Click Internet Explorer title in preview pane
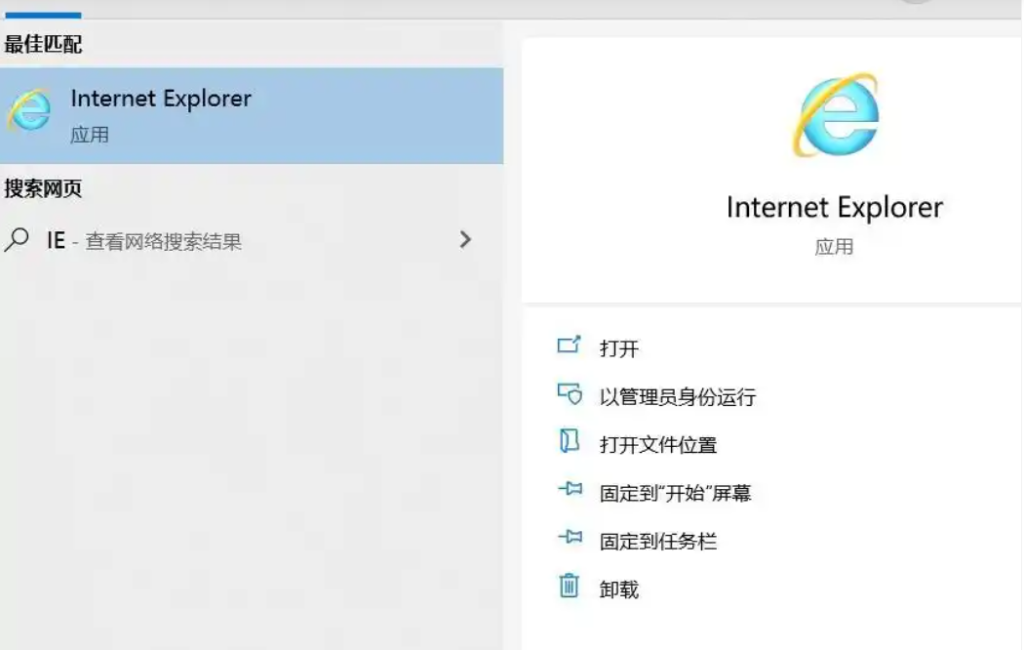 point(835,208)
